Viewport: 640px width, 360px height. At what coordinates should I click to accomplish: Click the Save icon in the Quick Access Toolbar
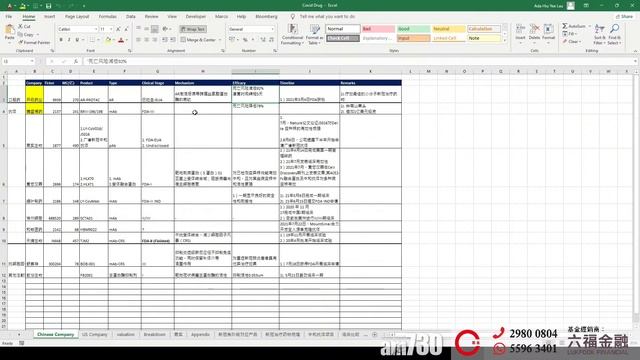pyautogui.click(x=48, y=6)
